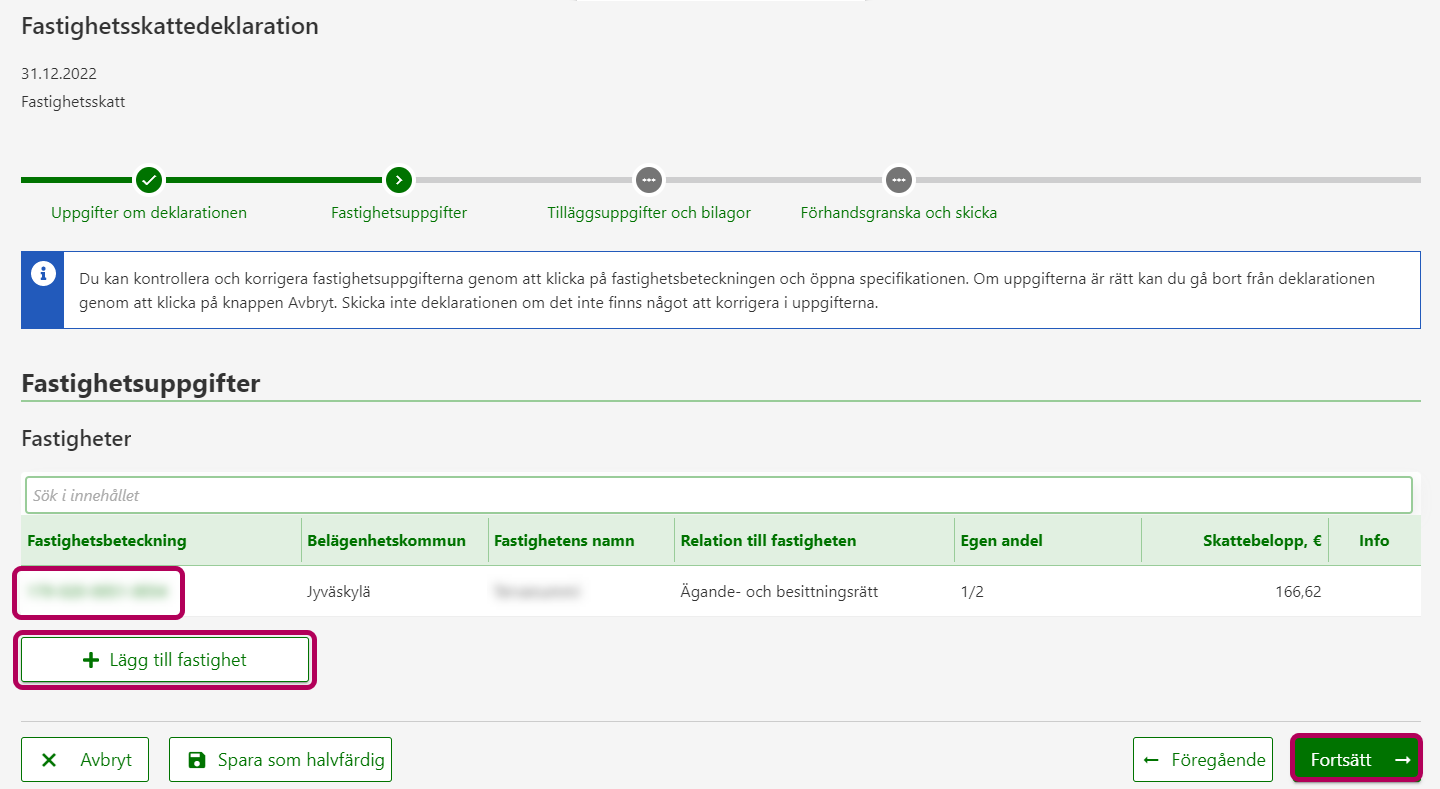
Task: Sort table by Egen andel column
Action: (x=1001, y=541)
